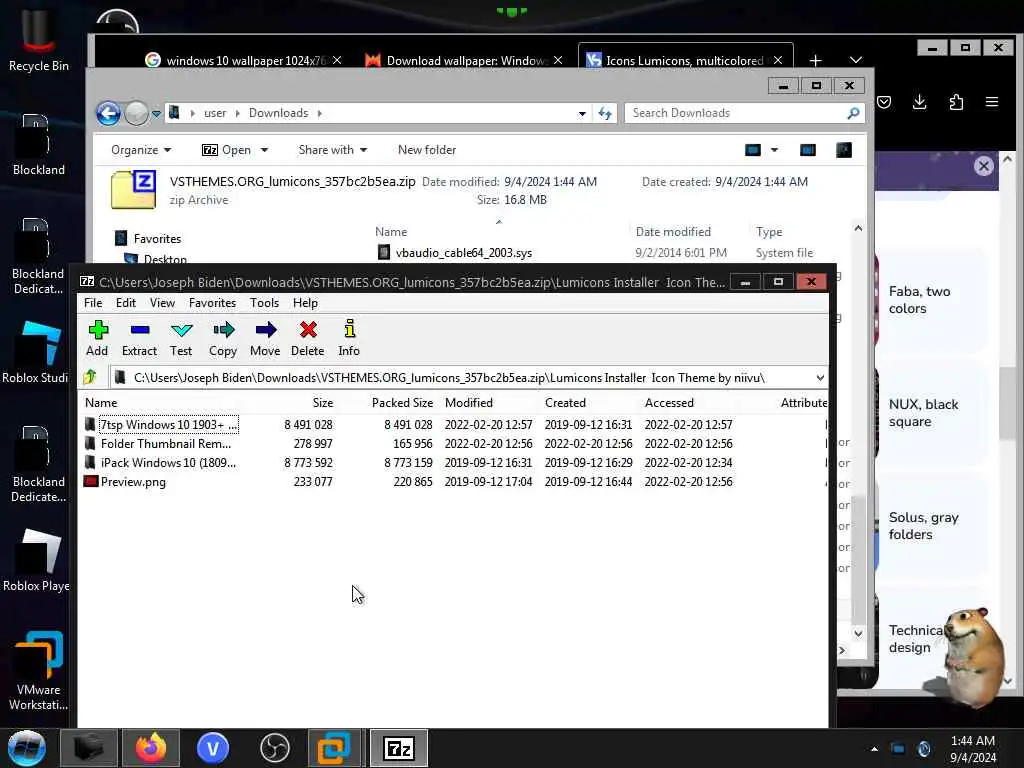The width and height of the screenshot is (1024, 768).
Task: Click the Move toolbar icon
Action: coord(265,338)
